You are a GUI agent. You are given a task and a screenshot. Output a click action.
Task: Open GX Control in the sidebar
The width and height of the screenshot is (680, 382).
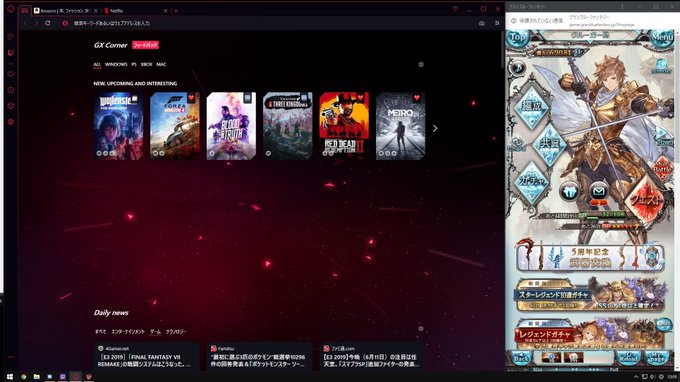[11, 36]
